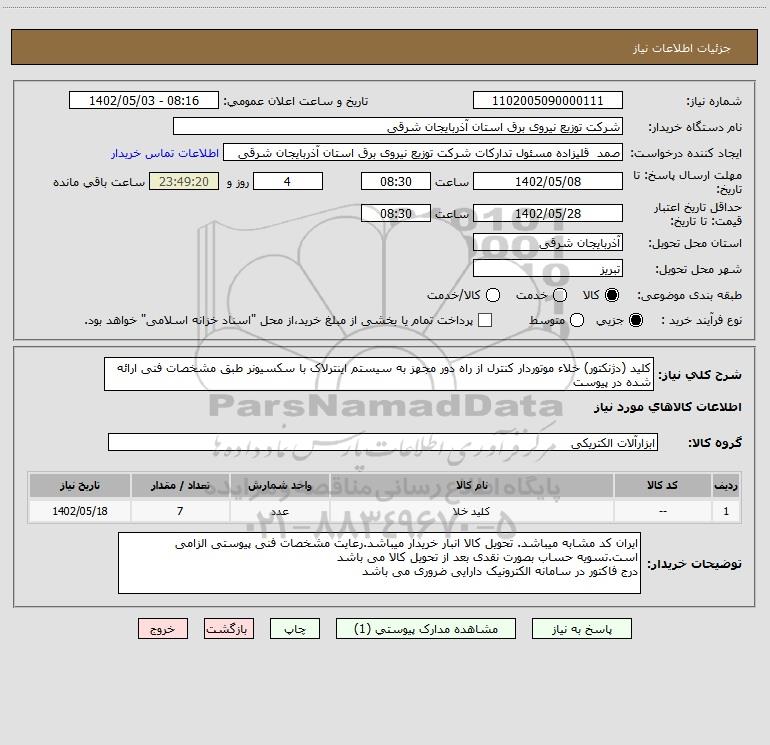Toggle the اسناد خزانه اسلامی payment checkbox
The height and width of the screenshot is (745, 770).
(485, 320)
